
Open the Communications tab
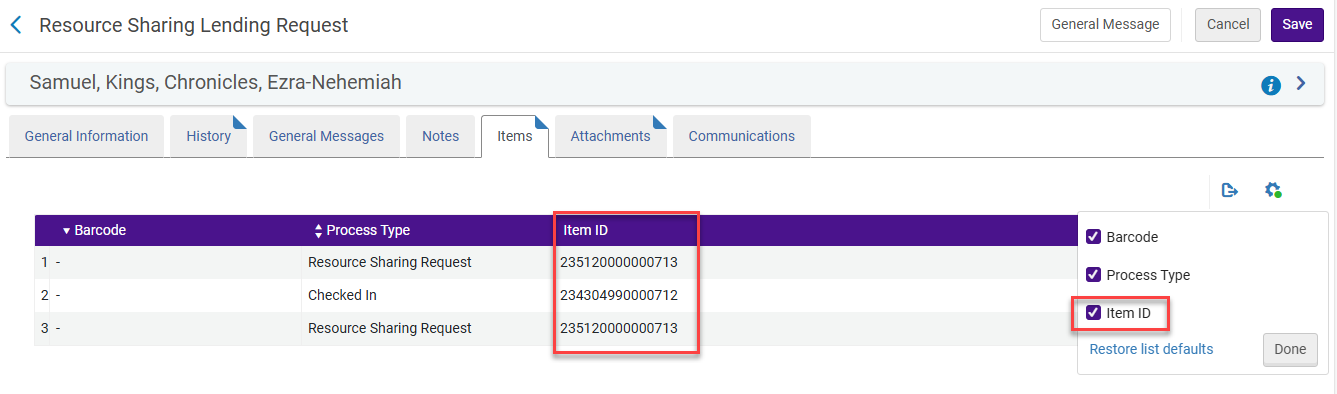pyautogui.click(x=741, y=137)
